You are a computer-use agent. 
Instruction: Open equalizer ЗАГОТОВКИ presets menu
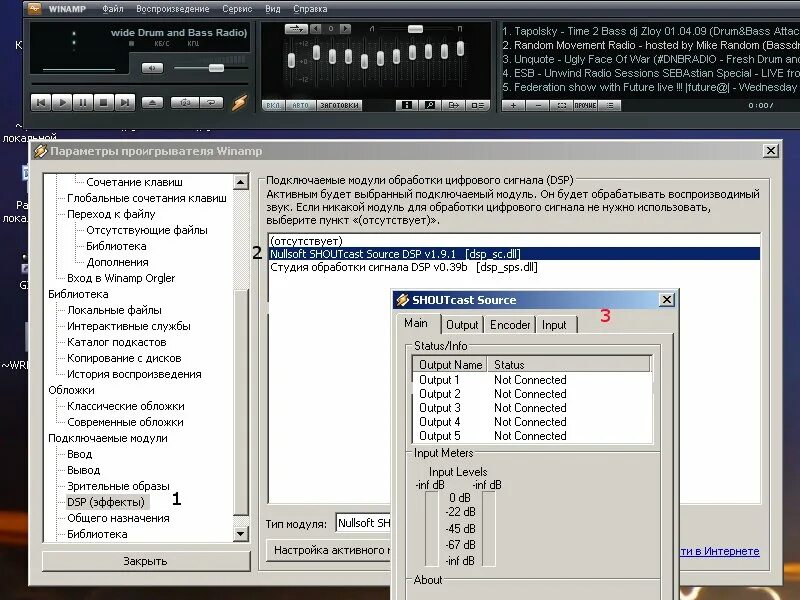pyautogui.click(x=339, y=106)
